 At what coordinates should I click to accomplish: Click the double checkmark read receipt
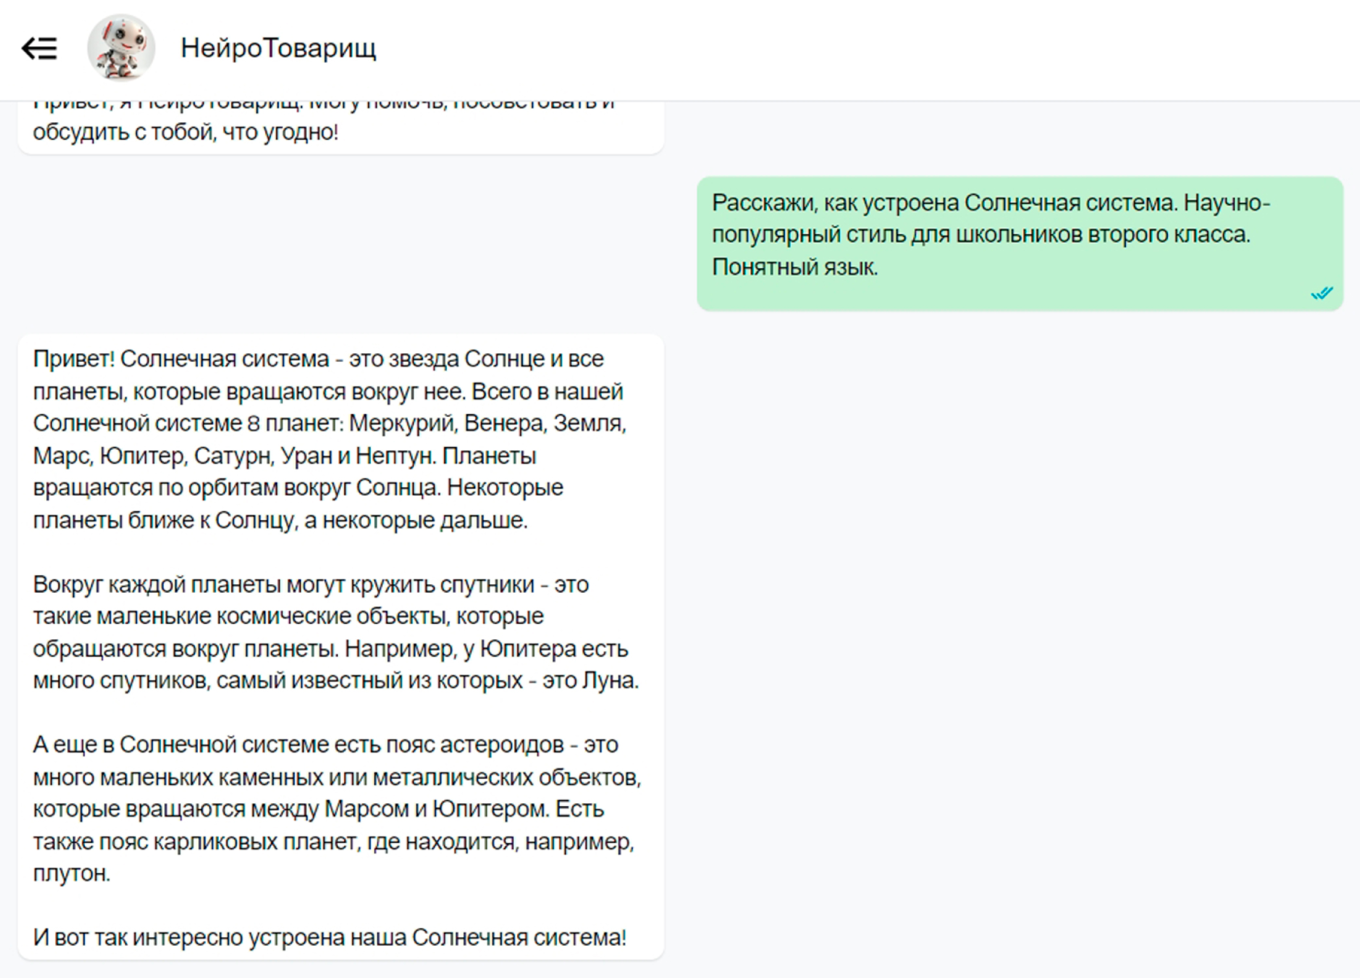[1322, 293]
